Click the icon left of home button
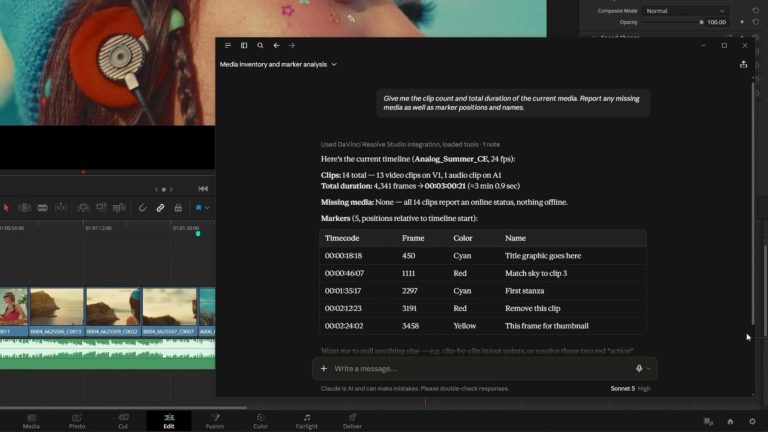 pos(708,421)
